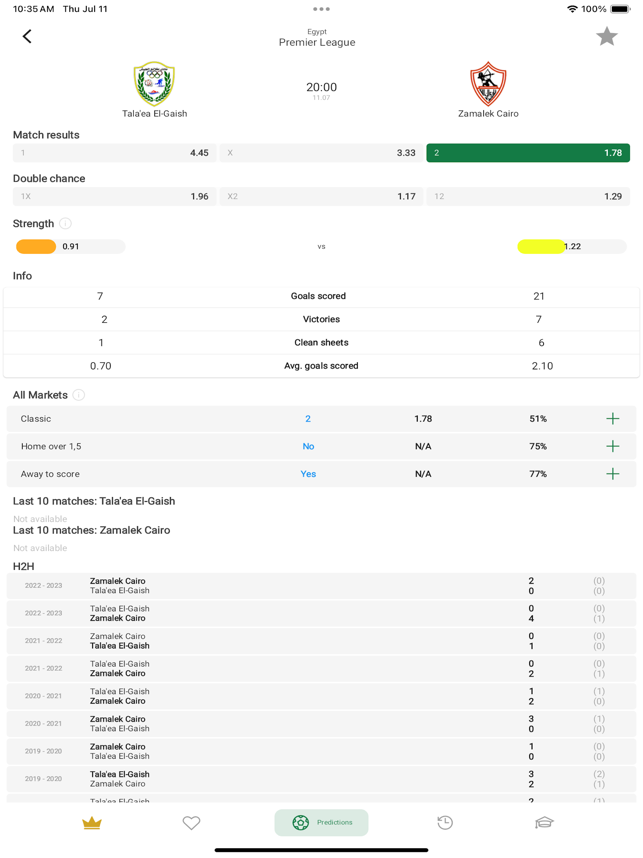Mark match as favorite with star
643x858 pixels.
click(x=606, y=37)
